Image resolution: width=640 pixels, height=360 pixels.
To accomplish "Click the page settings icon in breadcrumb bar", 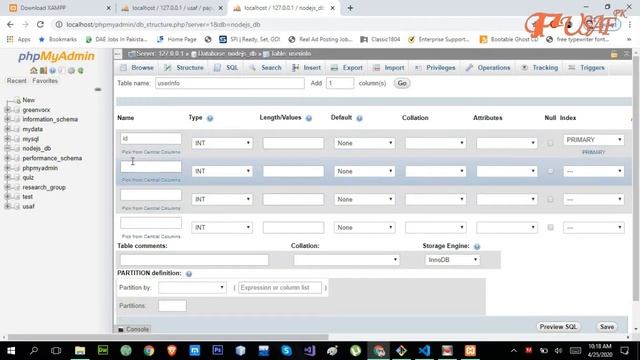I will [x=614, y=54].
